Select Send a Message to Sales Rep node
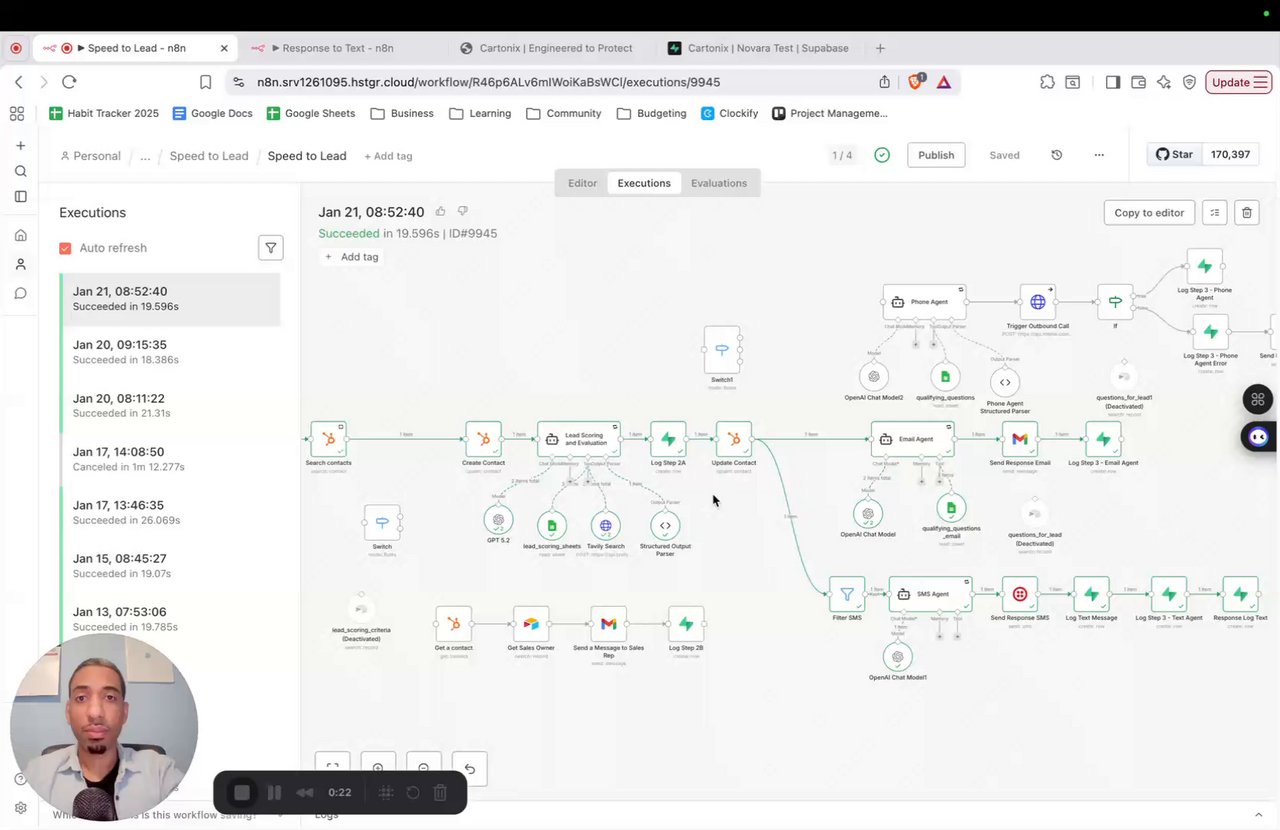This screenshot has height=830, width=1280. pos(608,624)
